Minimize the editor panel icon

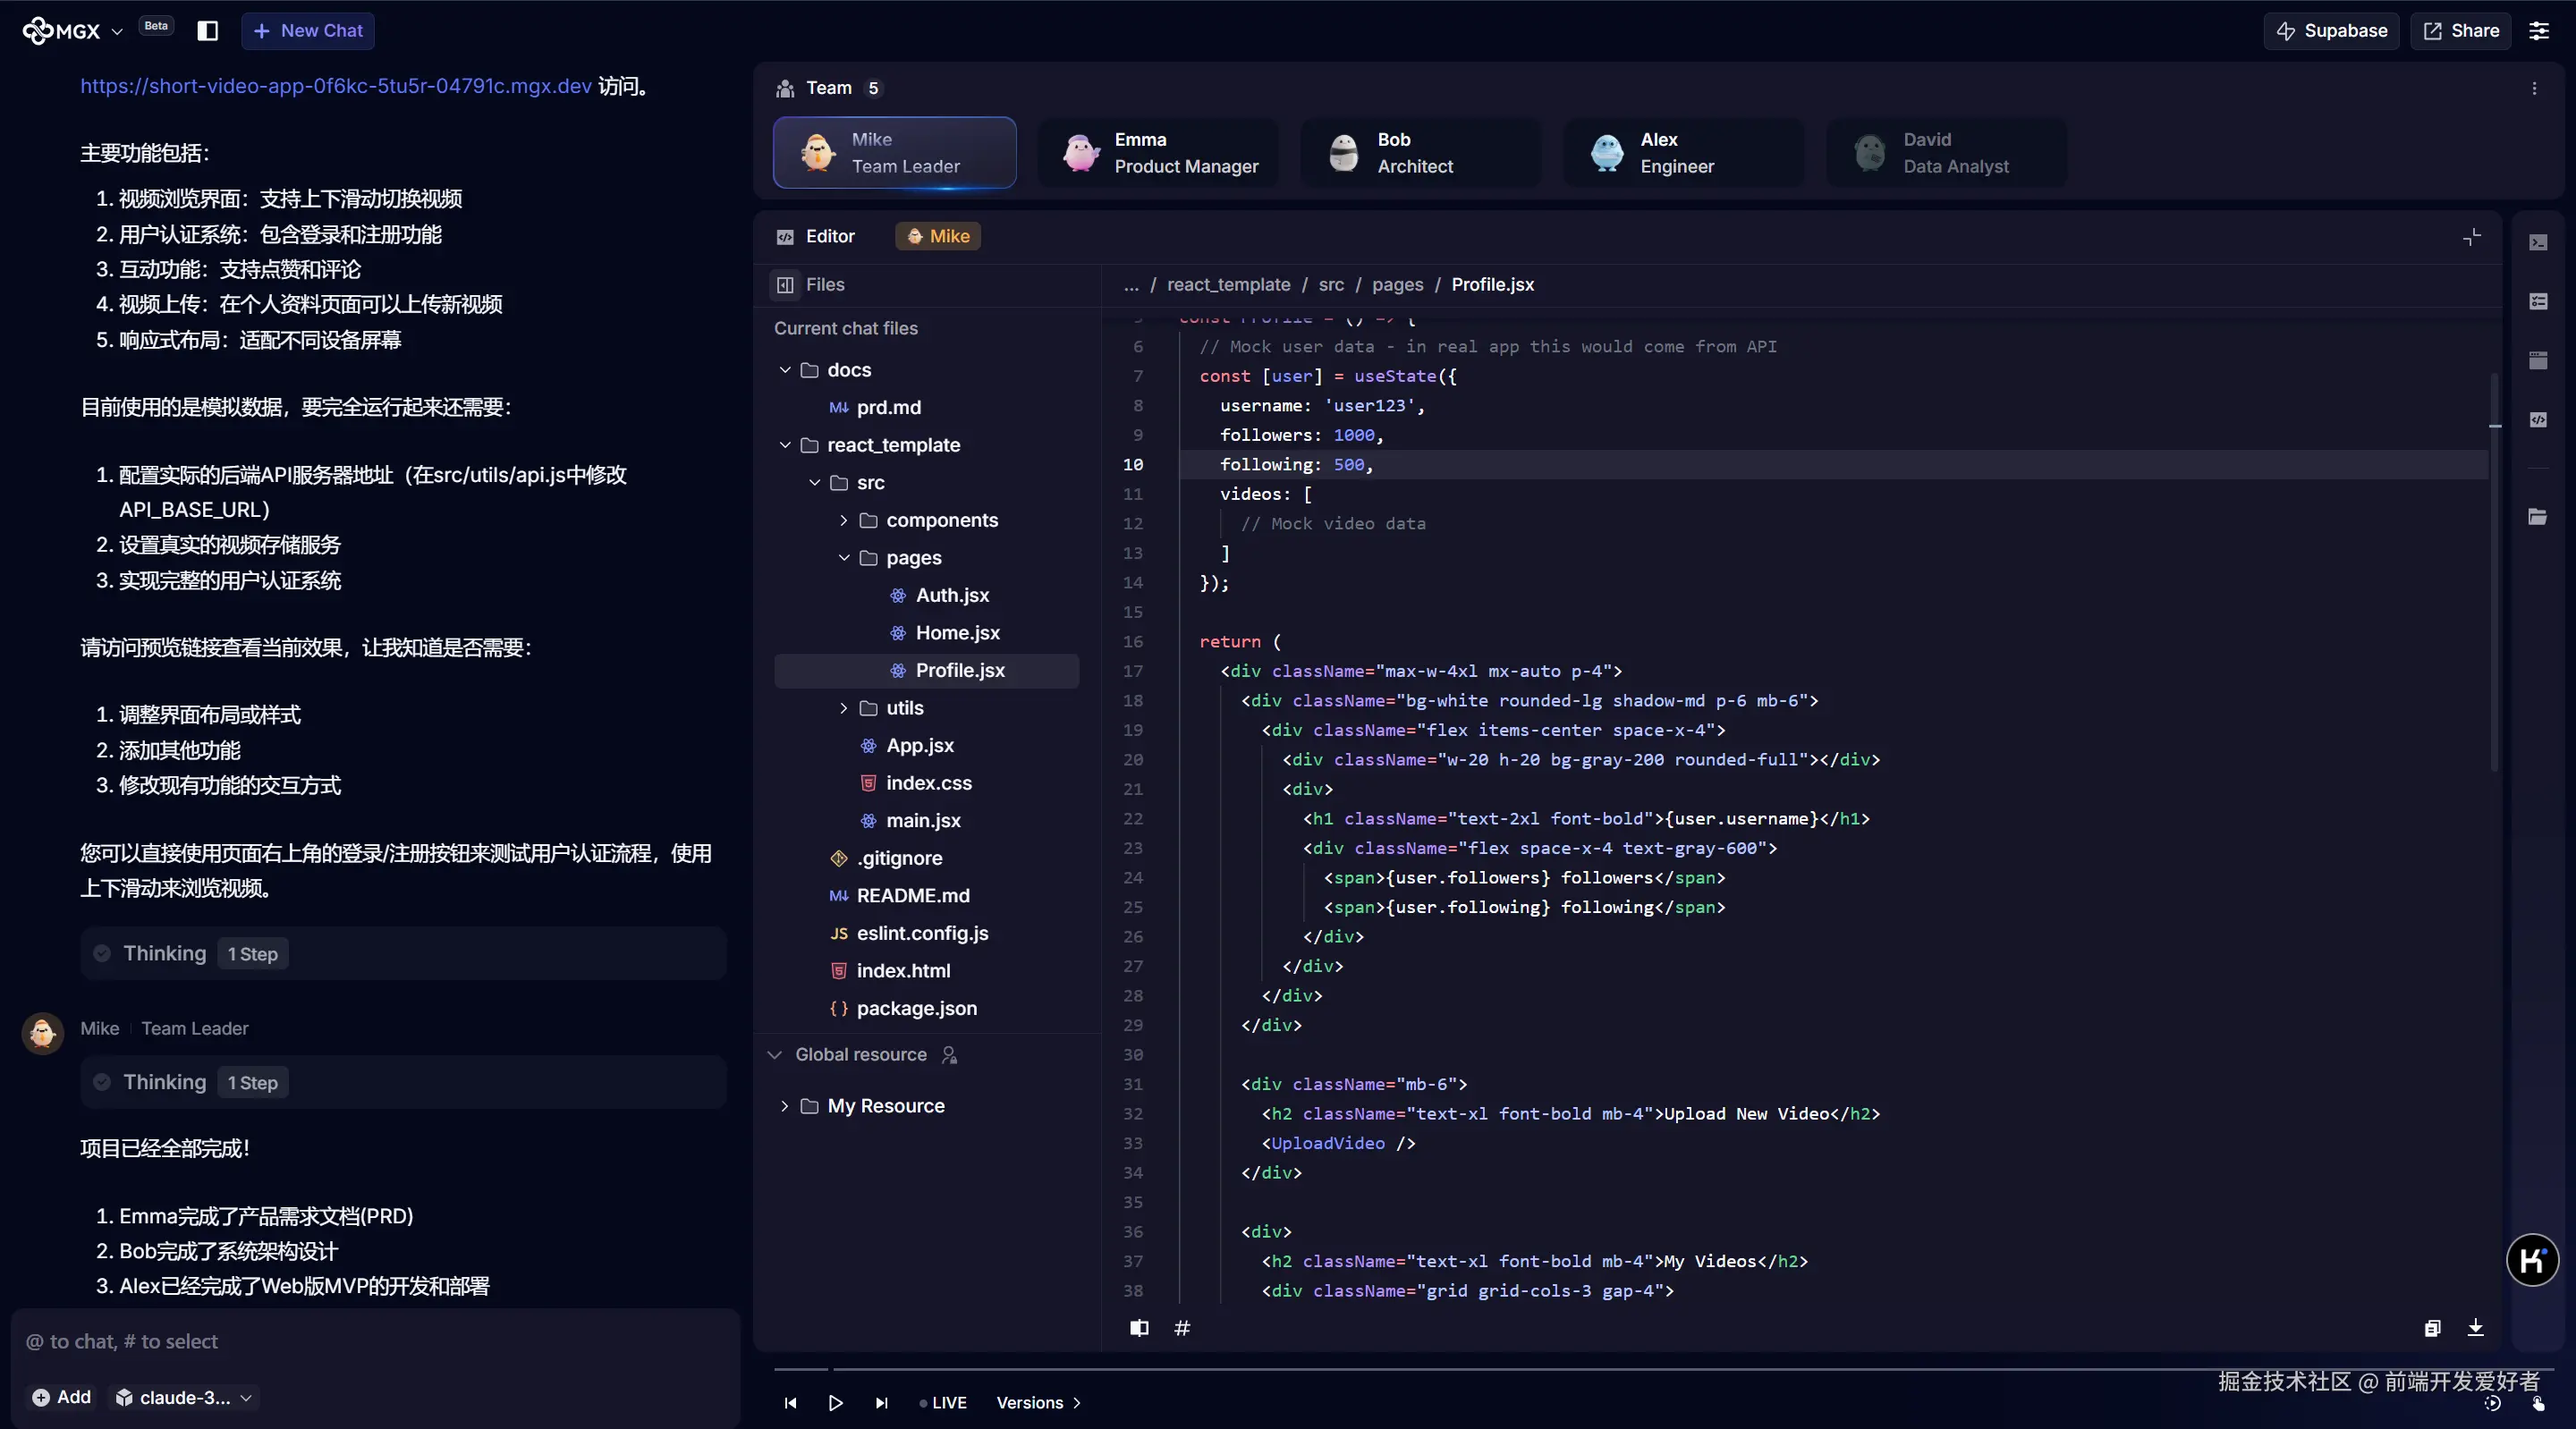(2471, 237)
